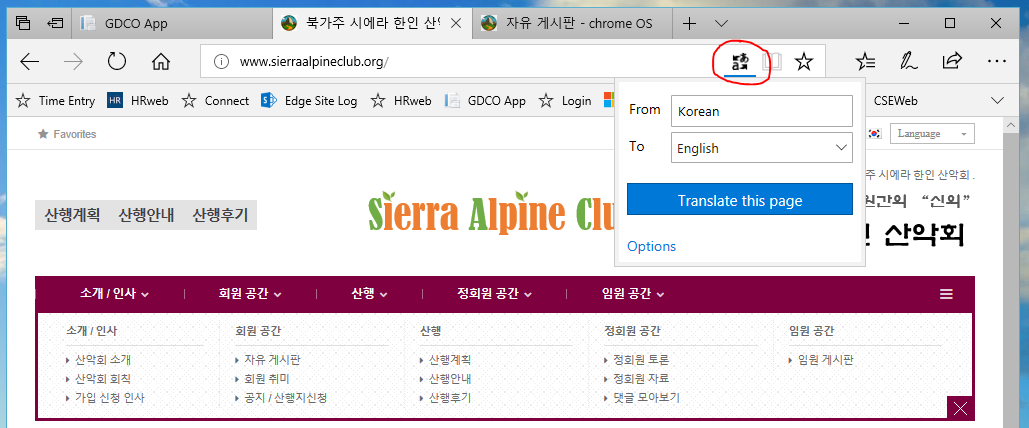Open the hamburger menu on maroon navbar

(x=946, y=294)
